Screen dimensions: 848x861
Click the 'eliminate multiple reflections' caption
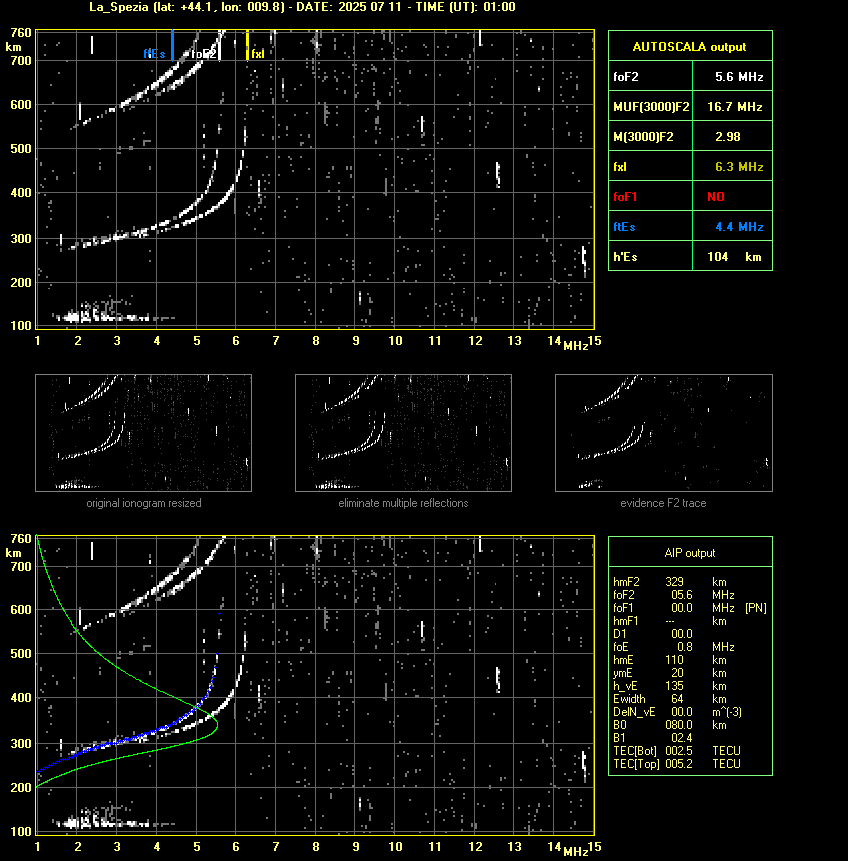[x=403, y=503]
